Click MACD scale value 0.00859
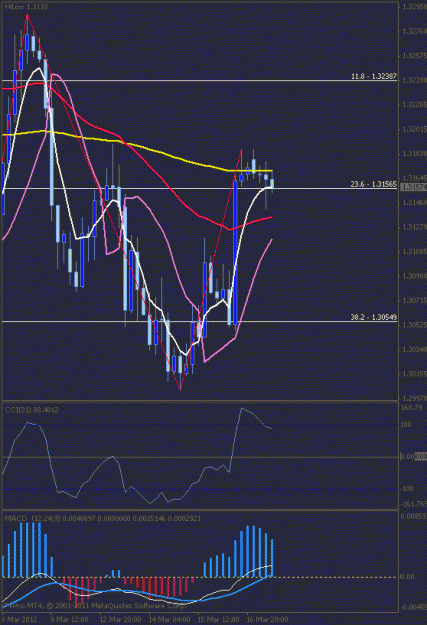This screenshot has width=427, height=625. click(x=413, y=516)
